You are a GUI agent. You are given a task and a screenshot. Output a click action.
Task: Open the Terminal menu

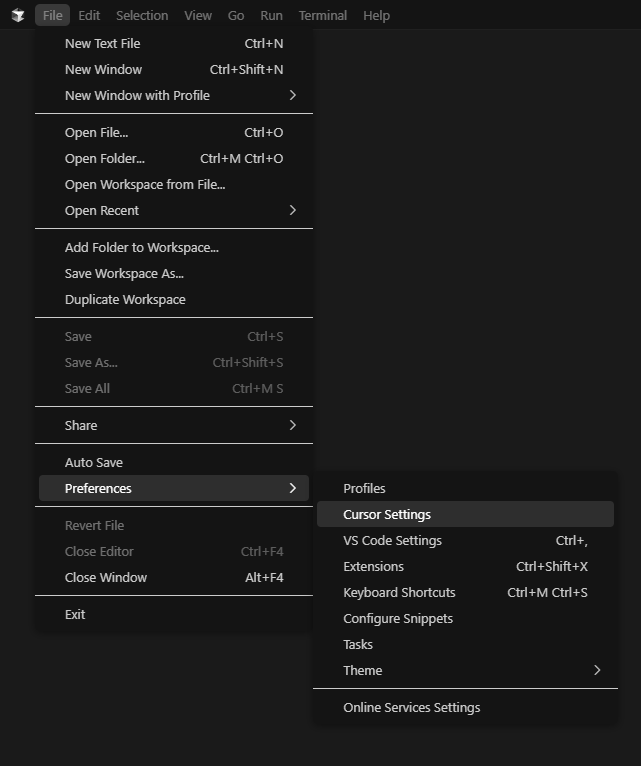click(x=323, y=16)
